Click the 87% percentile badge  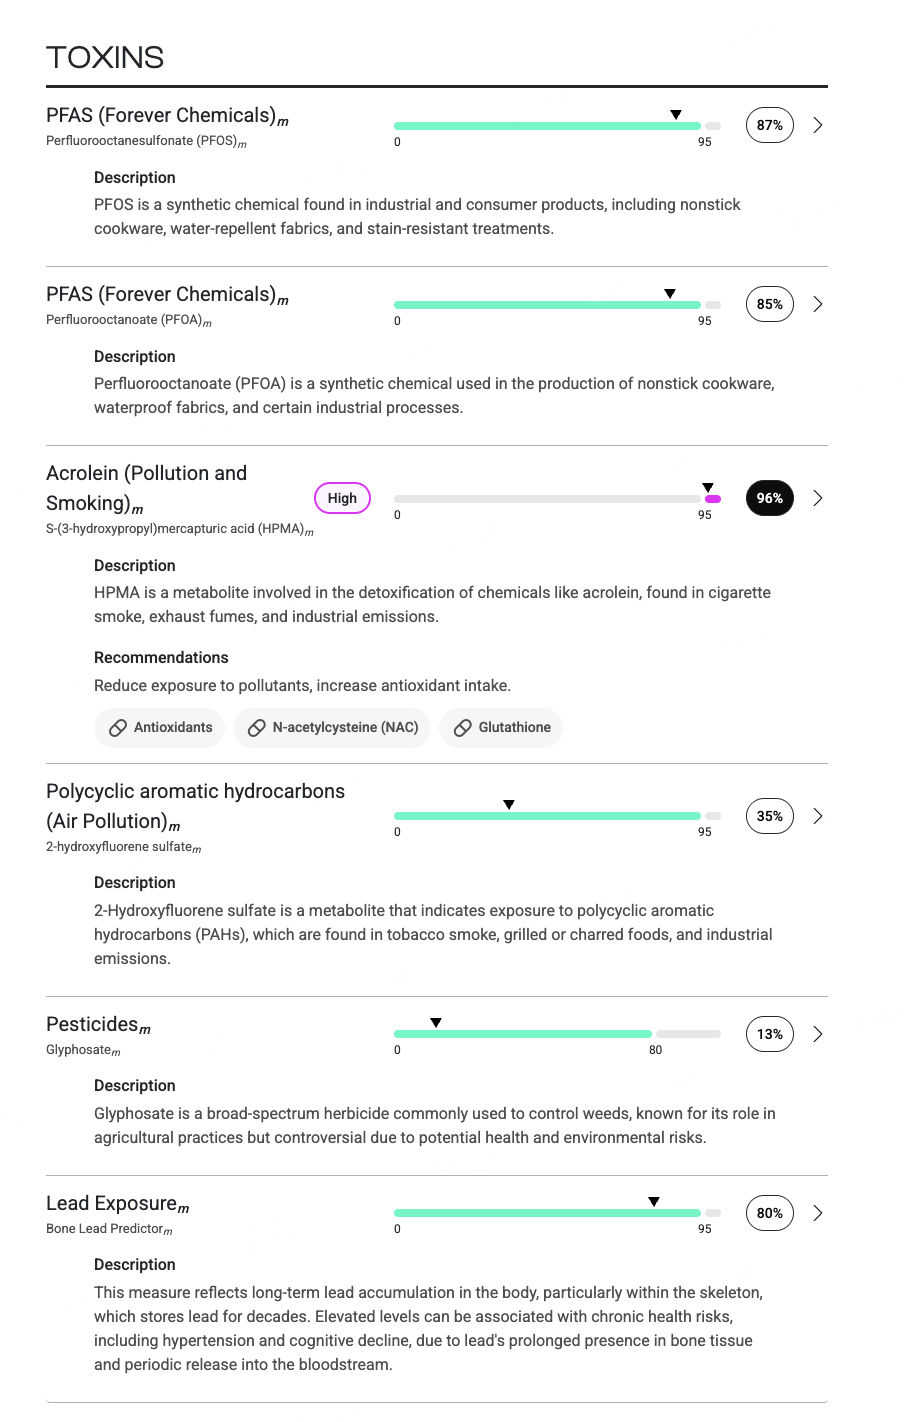[x=770, y=125]
